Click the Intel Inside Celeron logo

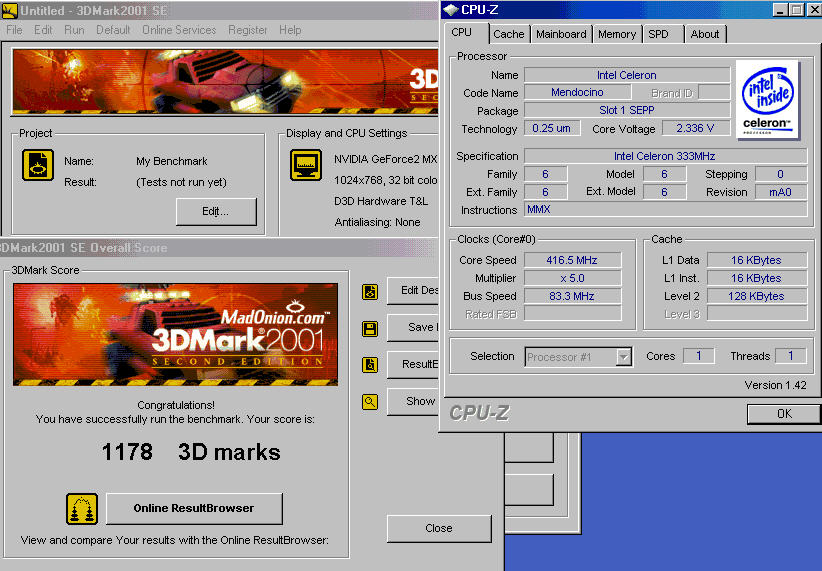tap(767, 99)
